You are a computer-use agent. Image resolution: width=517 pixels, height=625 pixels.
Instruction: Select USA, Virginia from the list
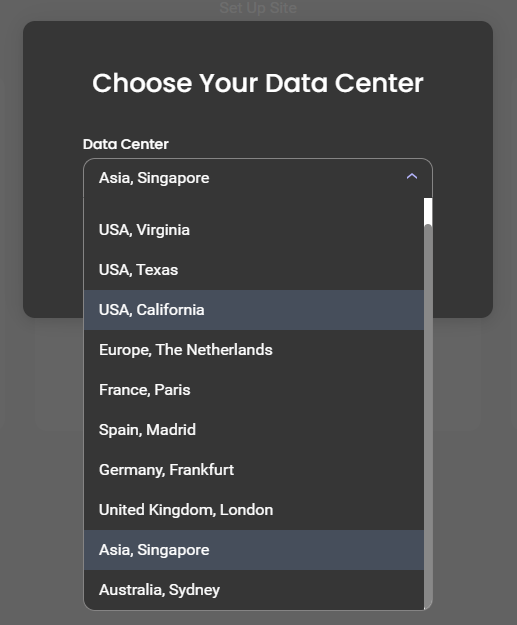coord(254,230)
